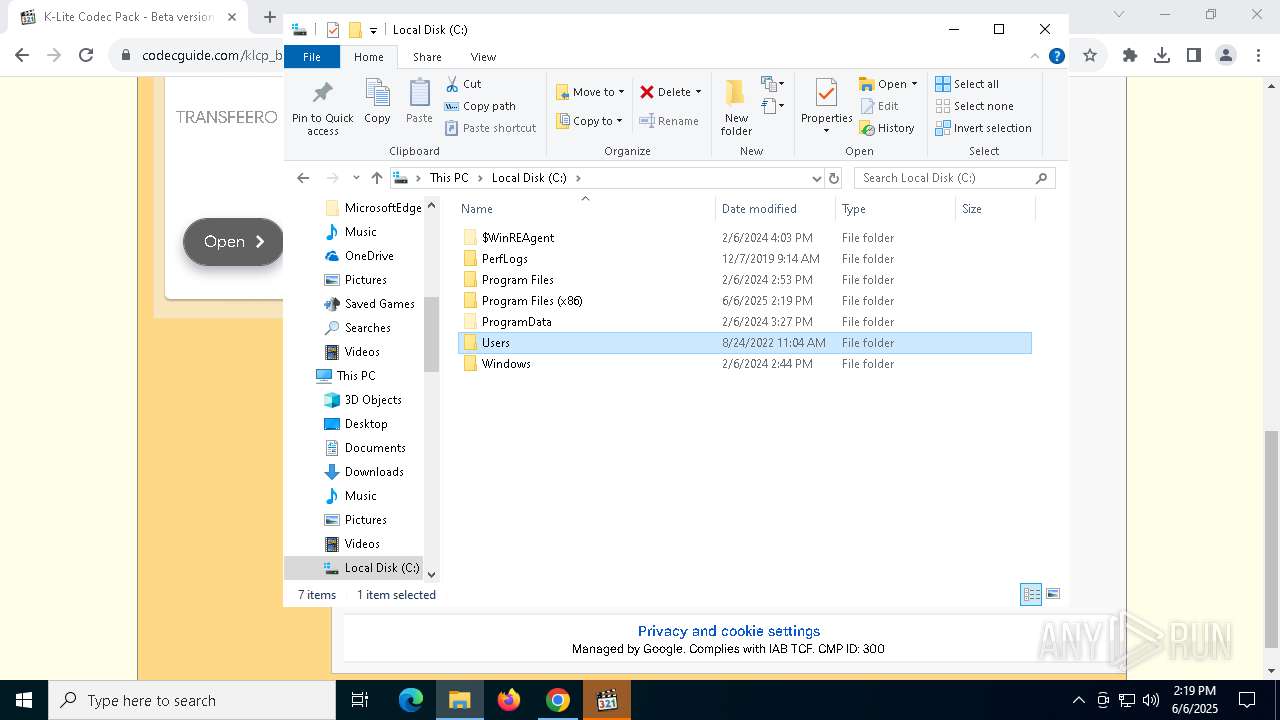Click Paste shortcut command

pos(490,128)
